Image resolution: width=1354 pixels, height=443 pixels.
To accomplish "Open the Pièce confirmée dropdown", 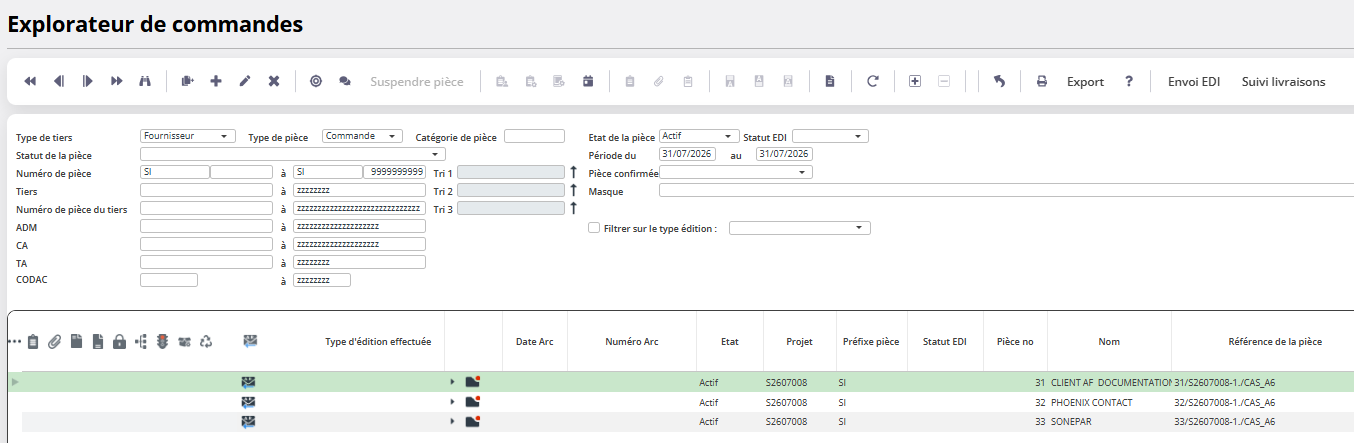I will (x=736, y=172).
